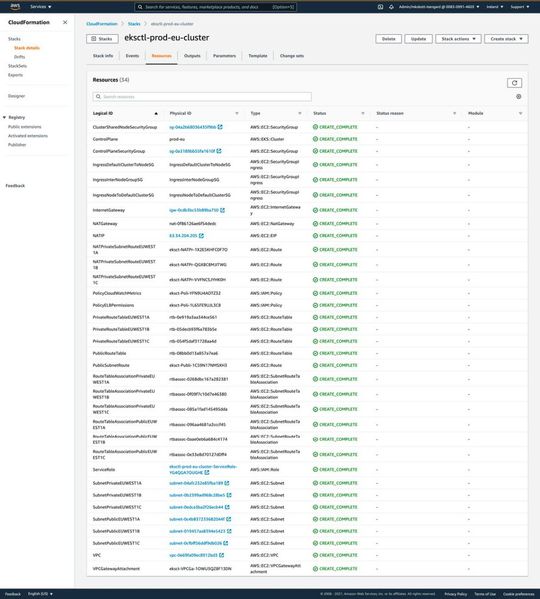The image size is (540, 599).
Task: Click the Stacks button beside stack title
Action: (x=102, y=39)
